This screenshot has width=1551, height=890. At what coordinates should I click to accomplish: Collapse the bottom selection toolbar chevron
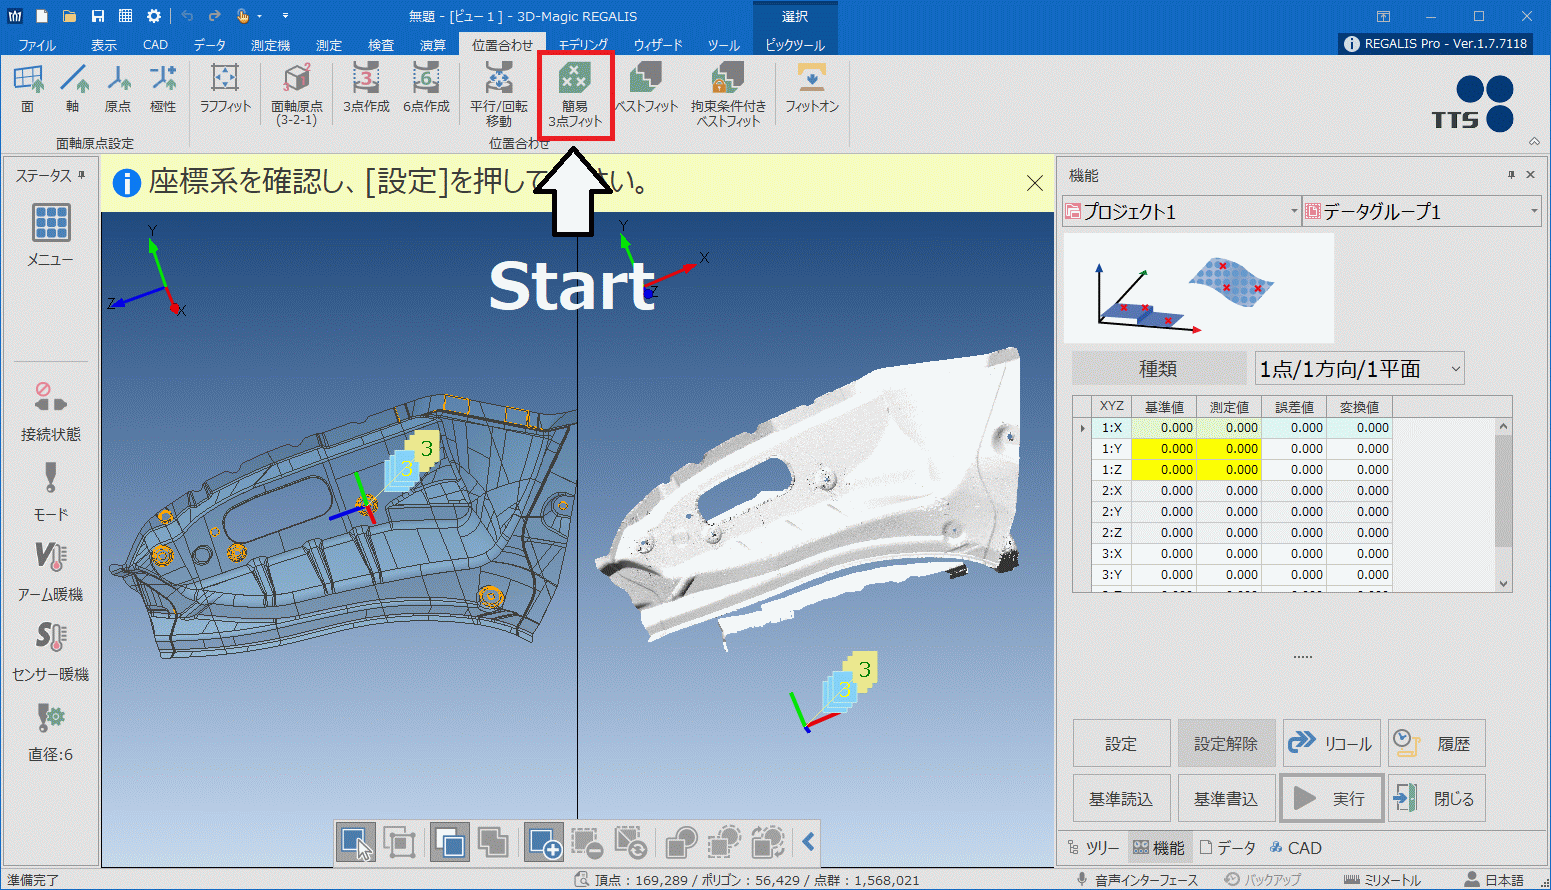809,843
